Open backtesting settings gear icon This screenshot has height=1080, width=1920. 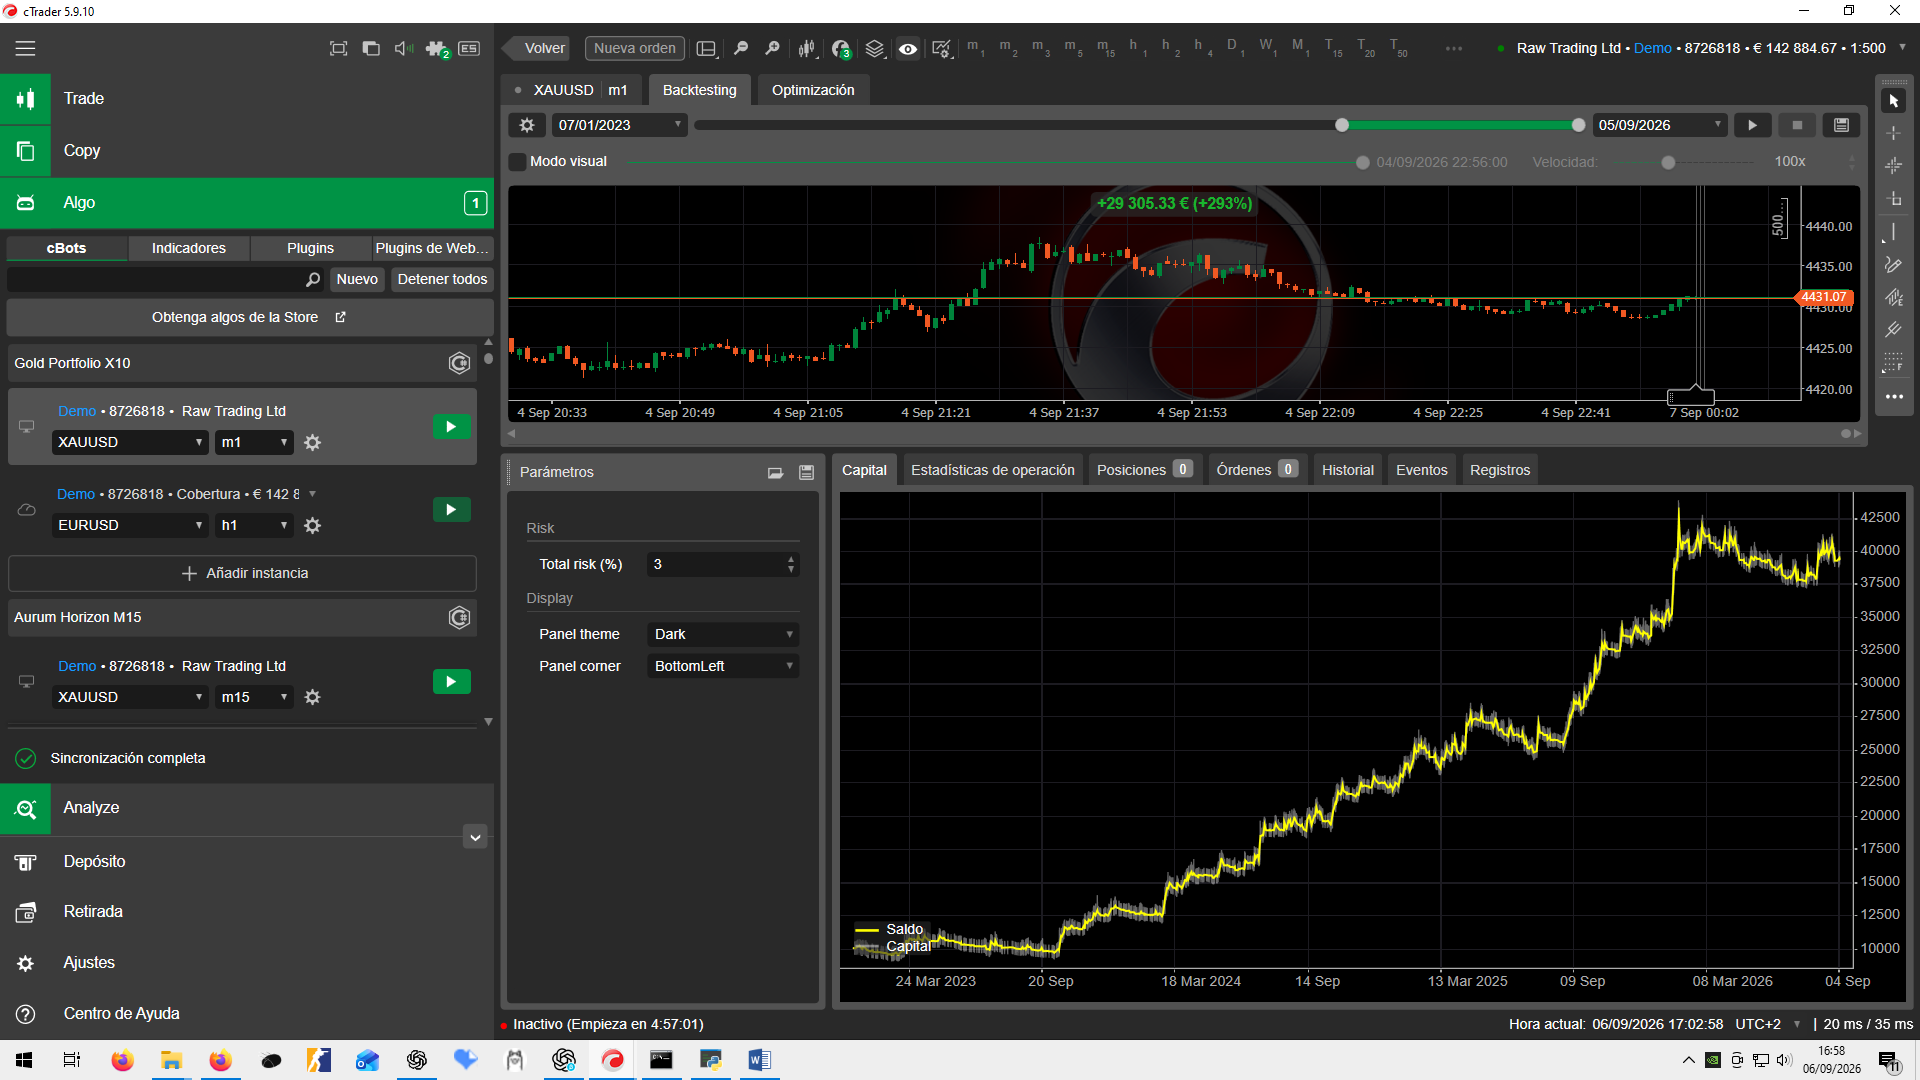click(527, 125)
